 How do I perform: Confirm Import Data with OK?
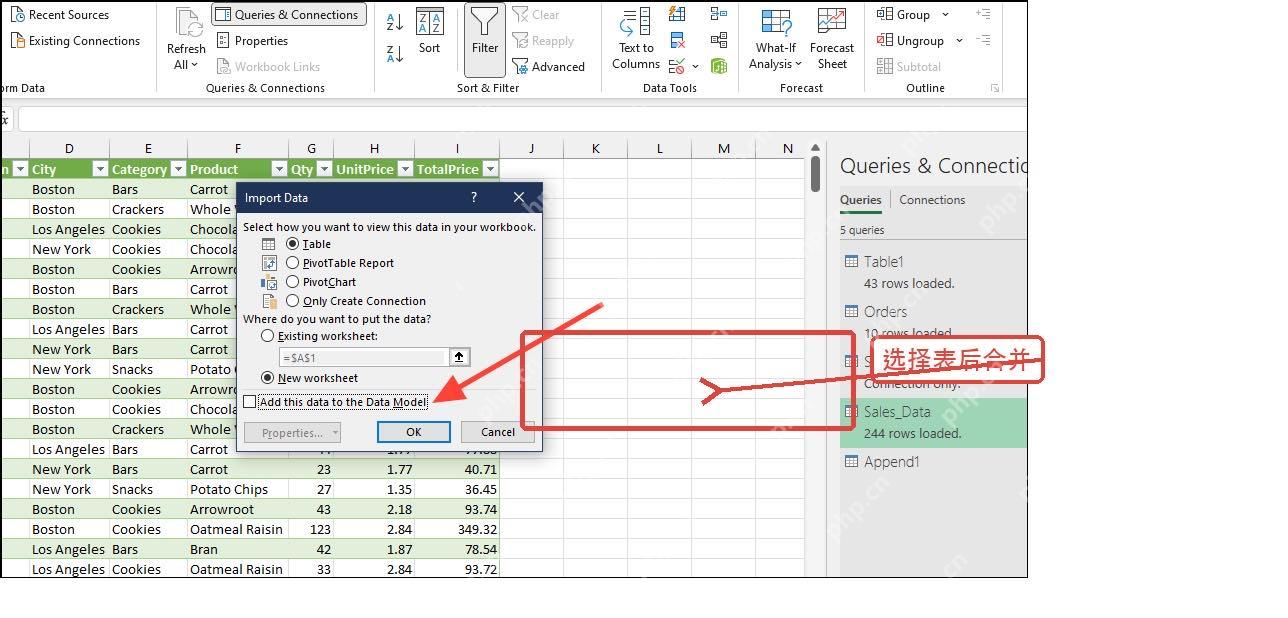click(x=414, y=432)
